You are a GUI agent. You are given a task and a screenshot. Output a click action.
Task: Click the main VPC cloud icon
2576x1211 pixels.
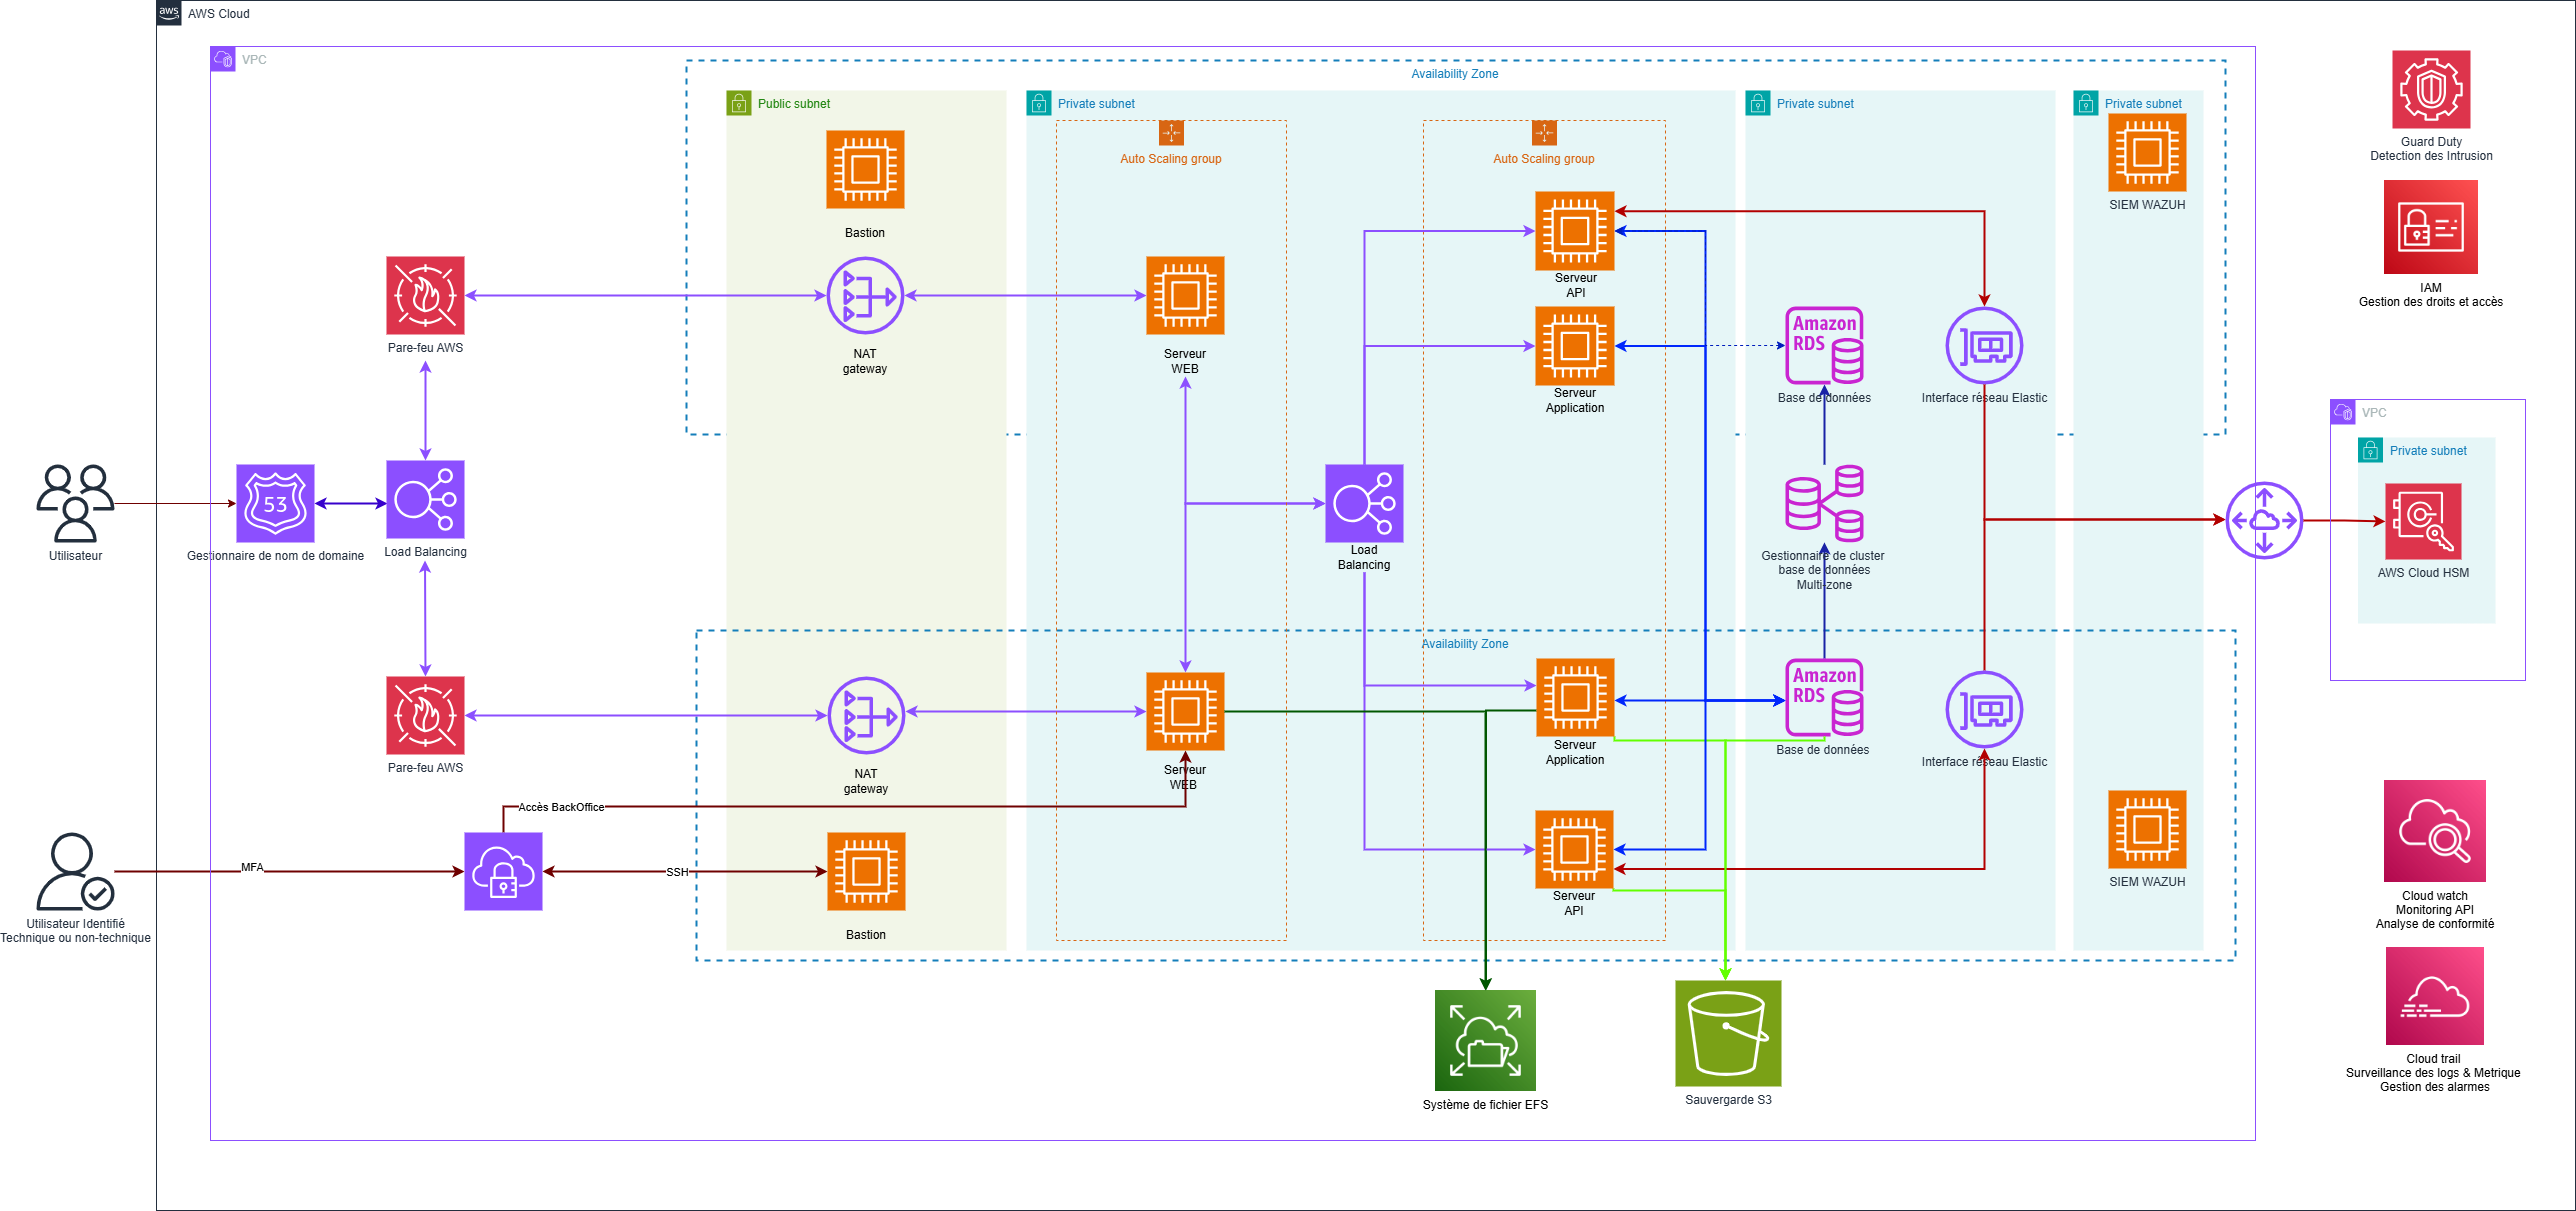223,59
